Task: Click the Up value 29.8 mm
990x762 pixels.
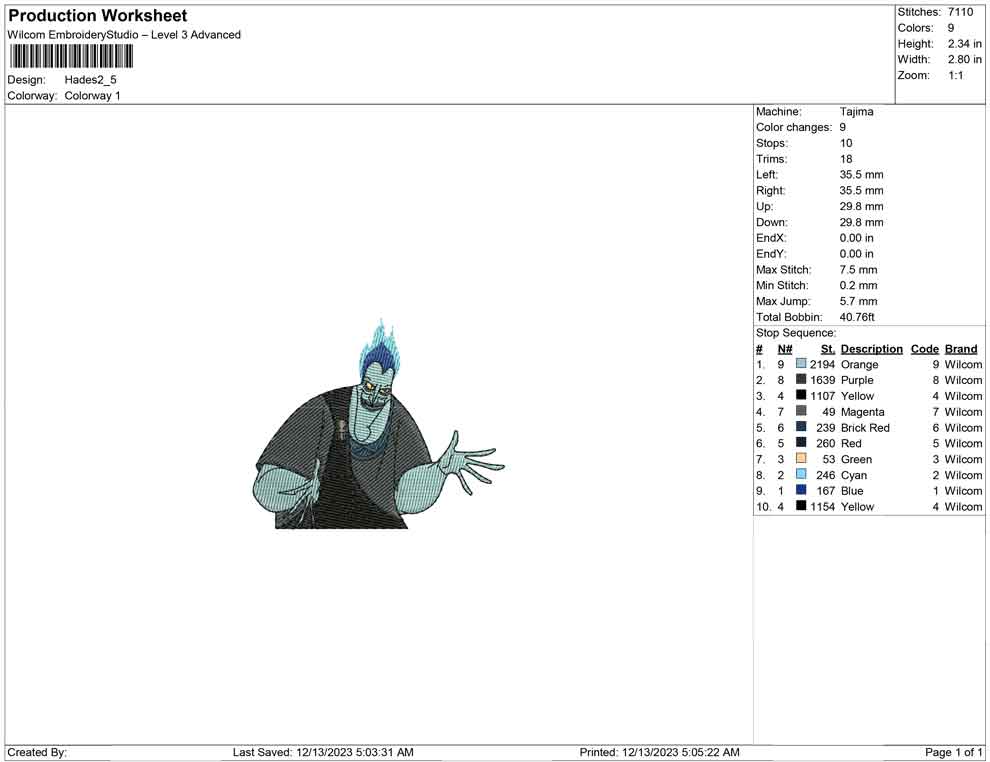Action: (x=861, y=206)
